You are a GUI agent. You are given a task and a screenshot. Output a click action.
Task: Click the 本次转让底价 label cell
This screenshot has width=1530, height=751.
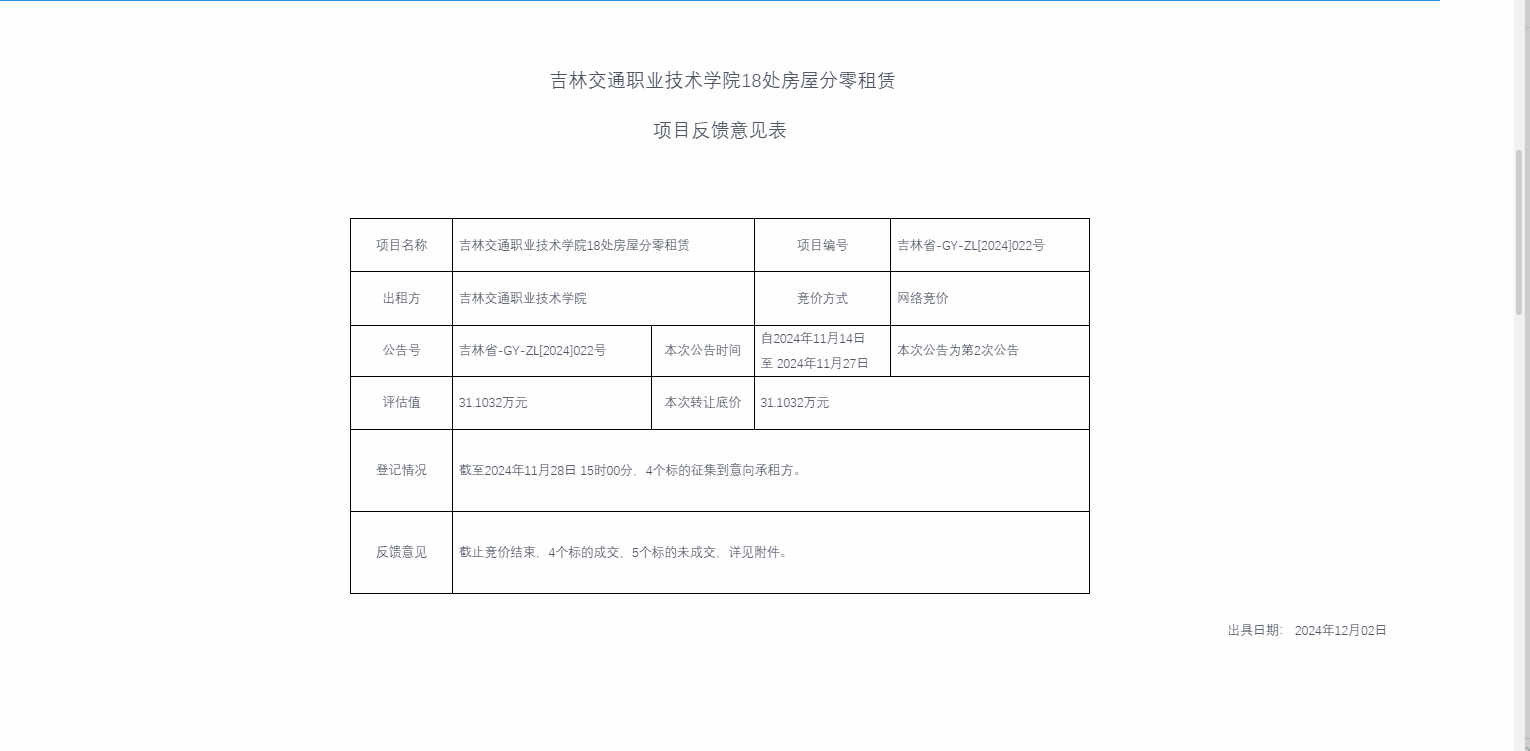703,403
